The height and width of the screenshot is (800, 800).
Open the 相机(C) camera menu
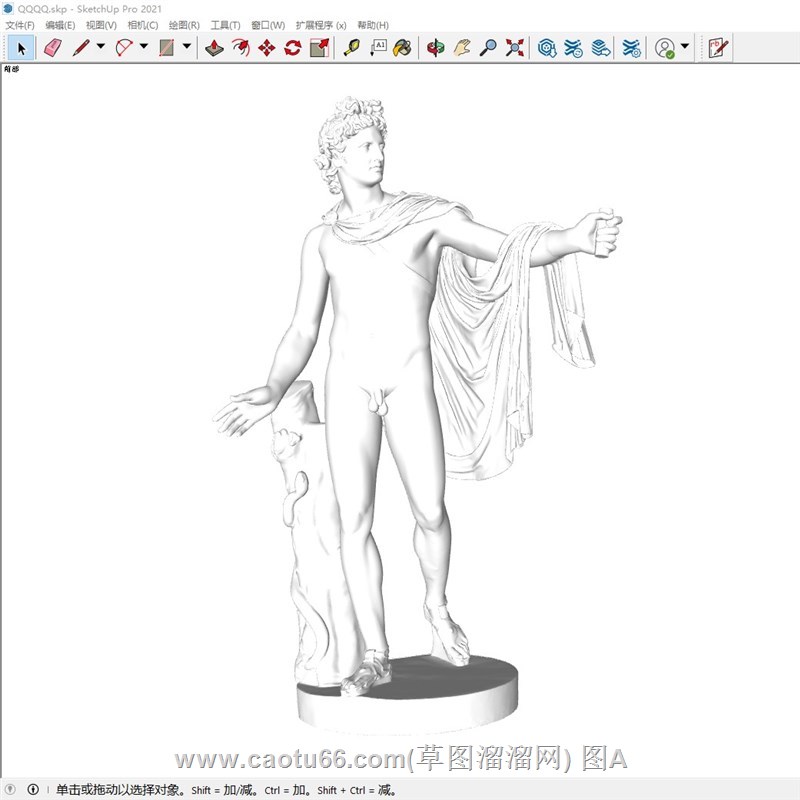(x=143, y=25)
